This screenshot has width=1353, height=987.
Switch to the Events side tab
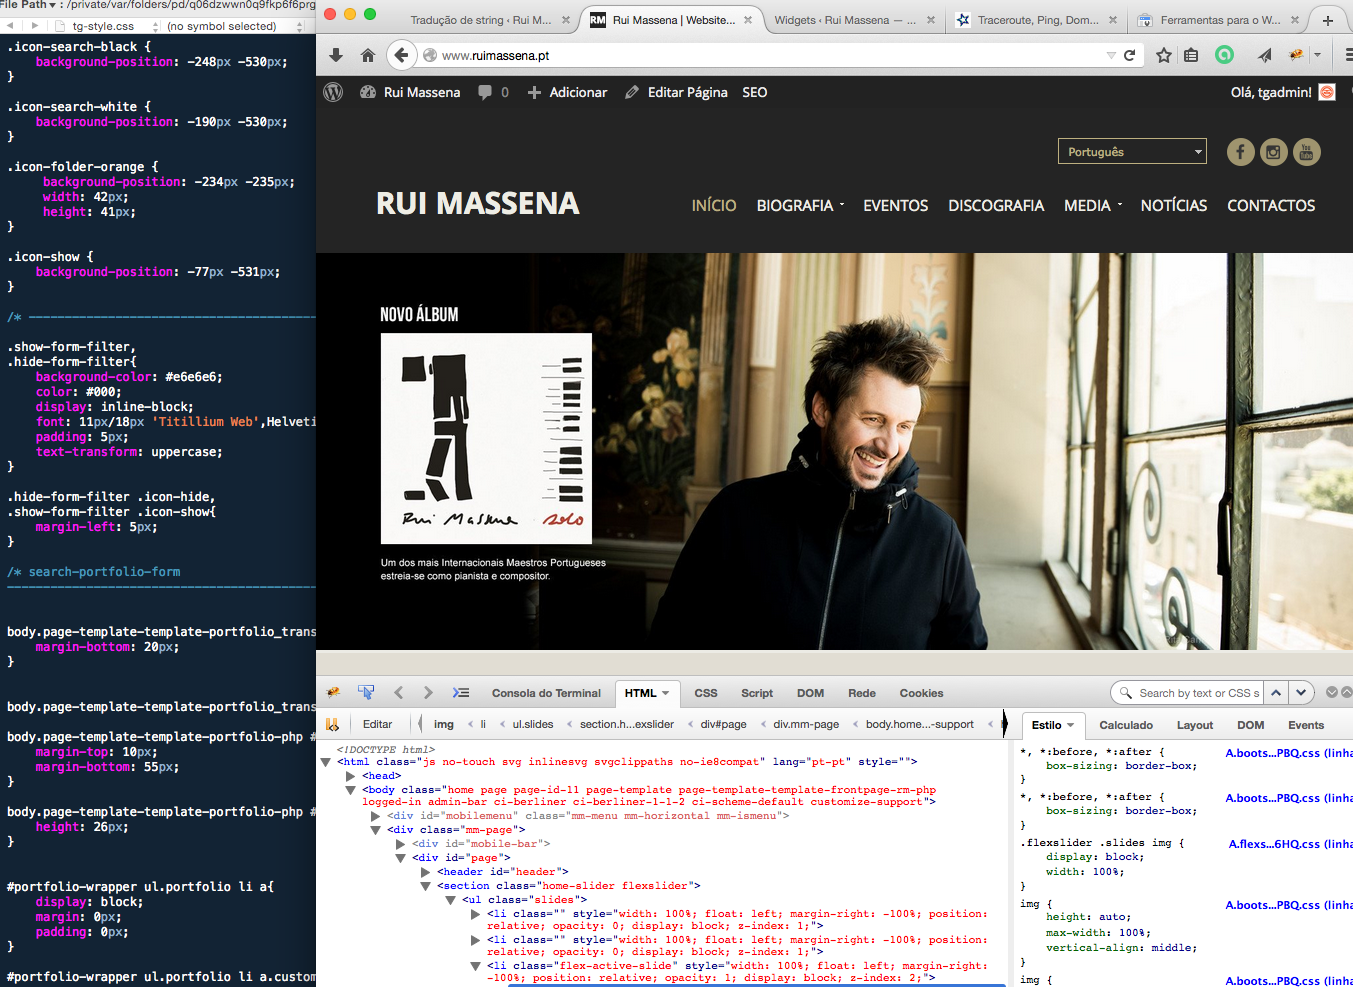point(1306,725)
